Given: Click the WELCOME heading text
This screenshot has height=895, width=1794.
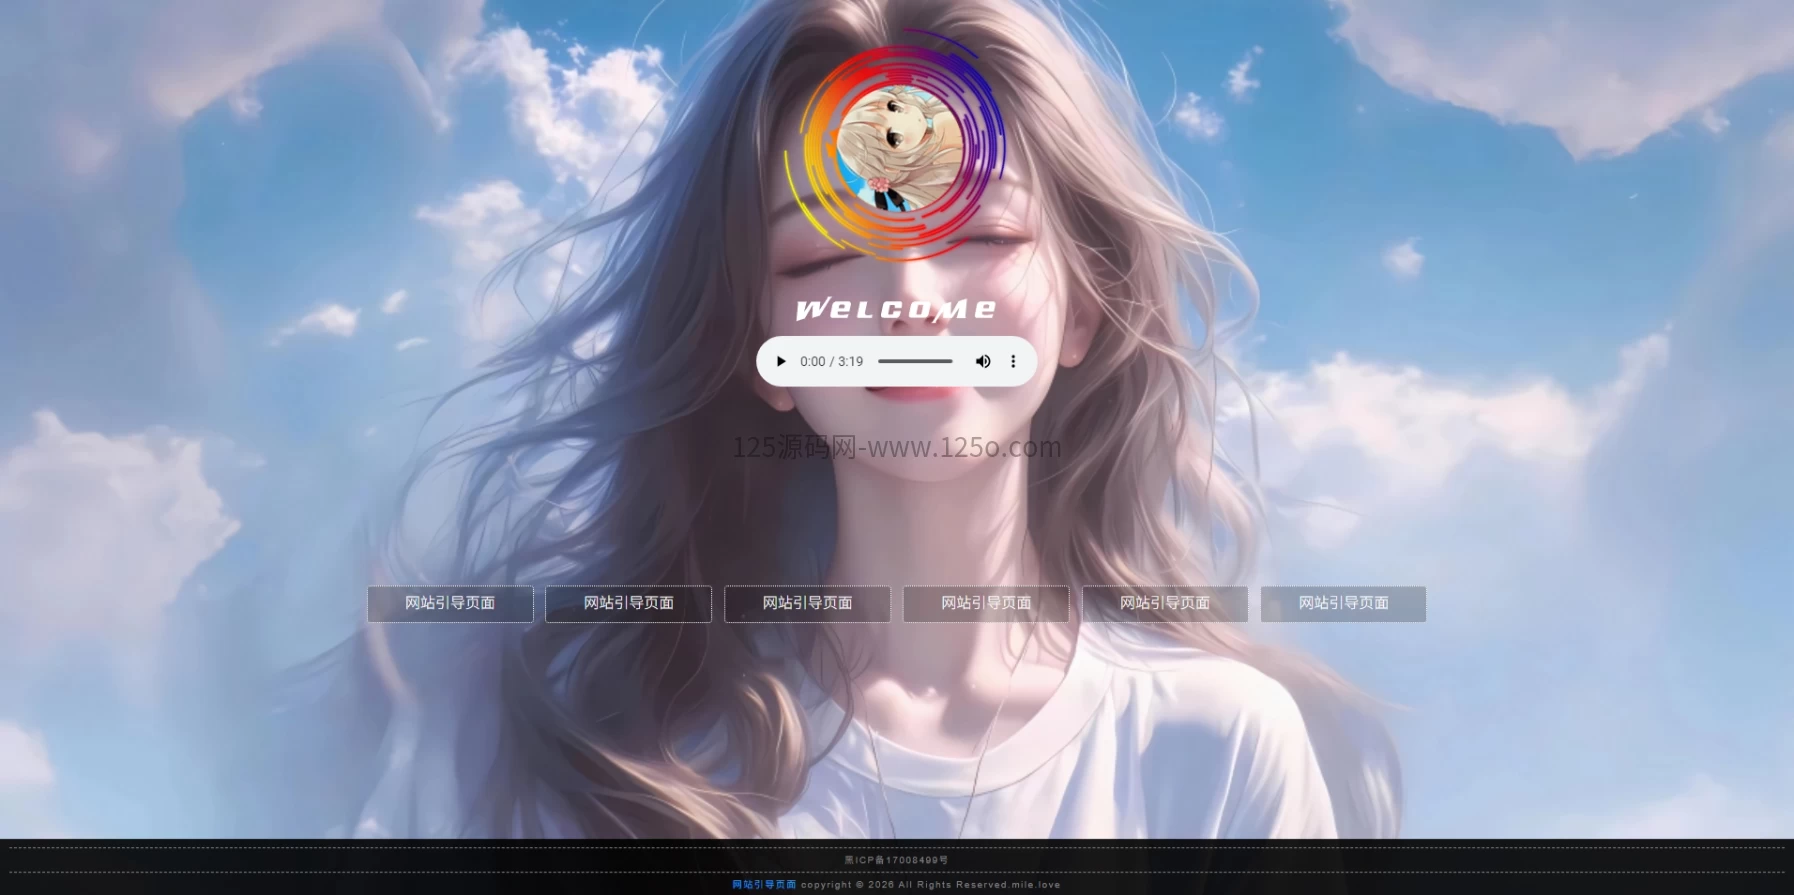Looking at the screenshot, I should tap(896, 309).
